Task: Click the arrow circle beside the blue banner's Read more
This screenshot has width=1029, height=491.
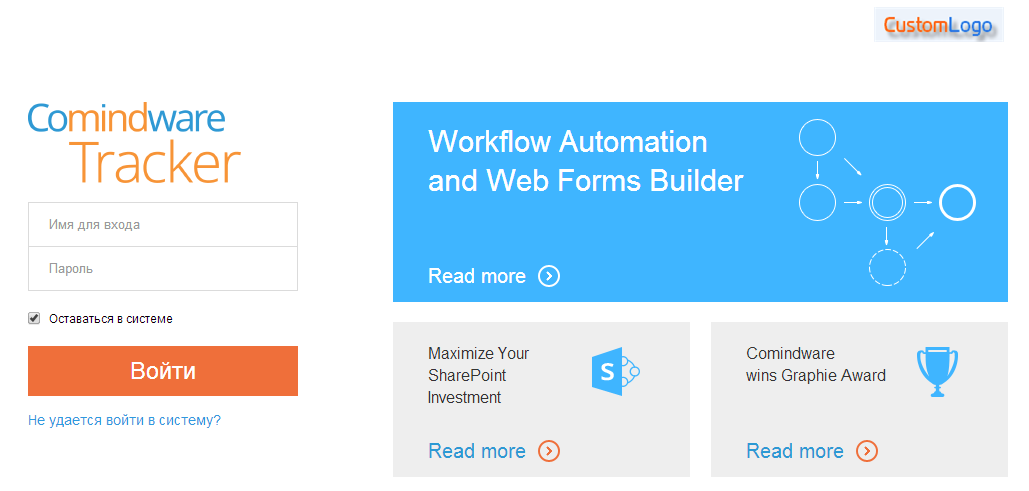Action: 549,276
